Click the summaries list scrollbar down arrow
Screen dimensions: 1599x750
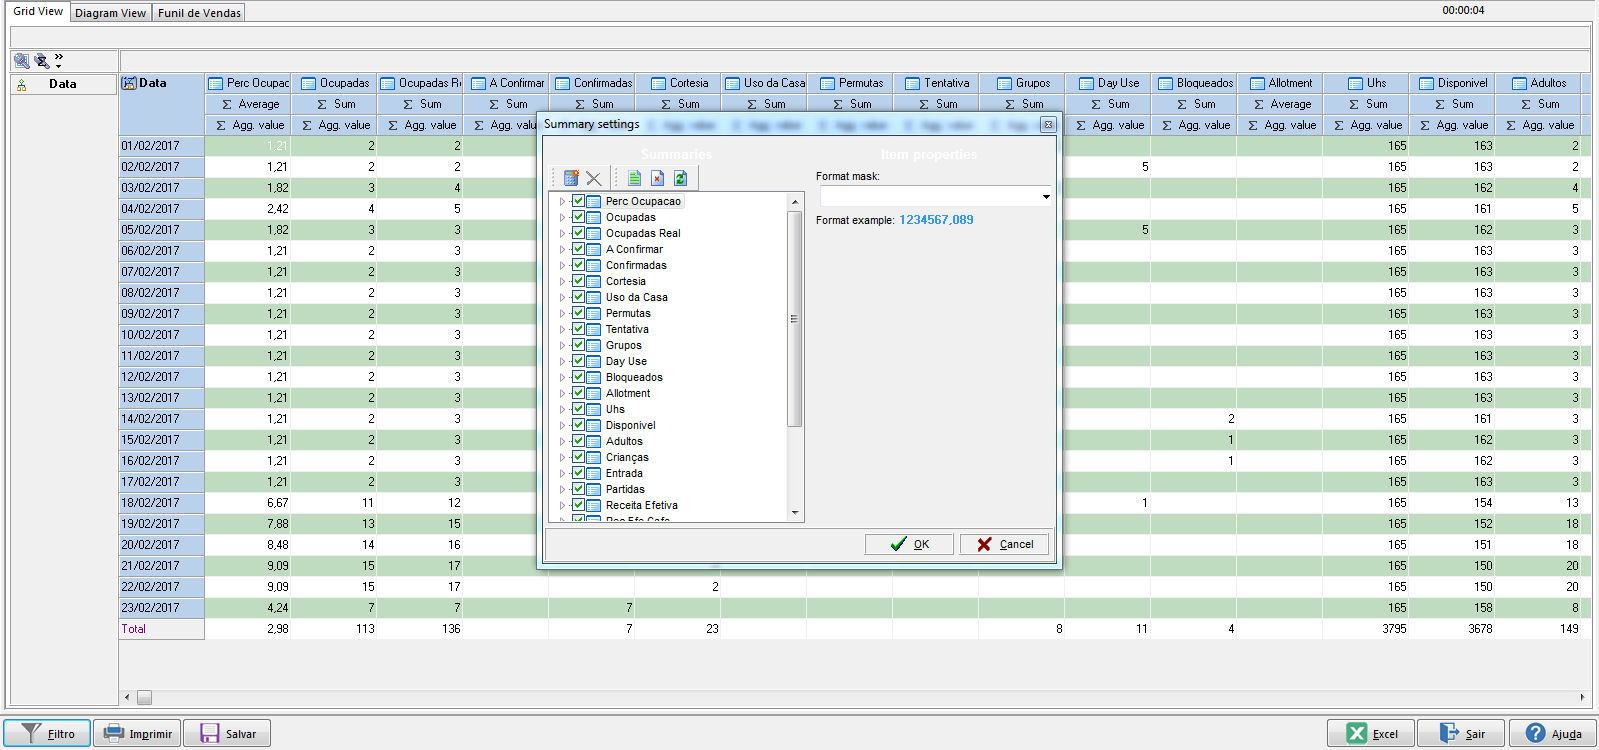coord(795,513)
